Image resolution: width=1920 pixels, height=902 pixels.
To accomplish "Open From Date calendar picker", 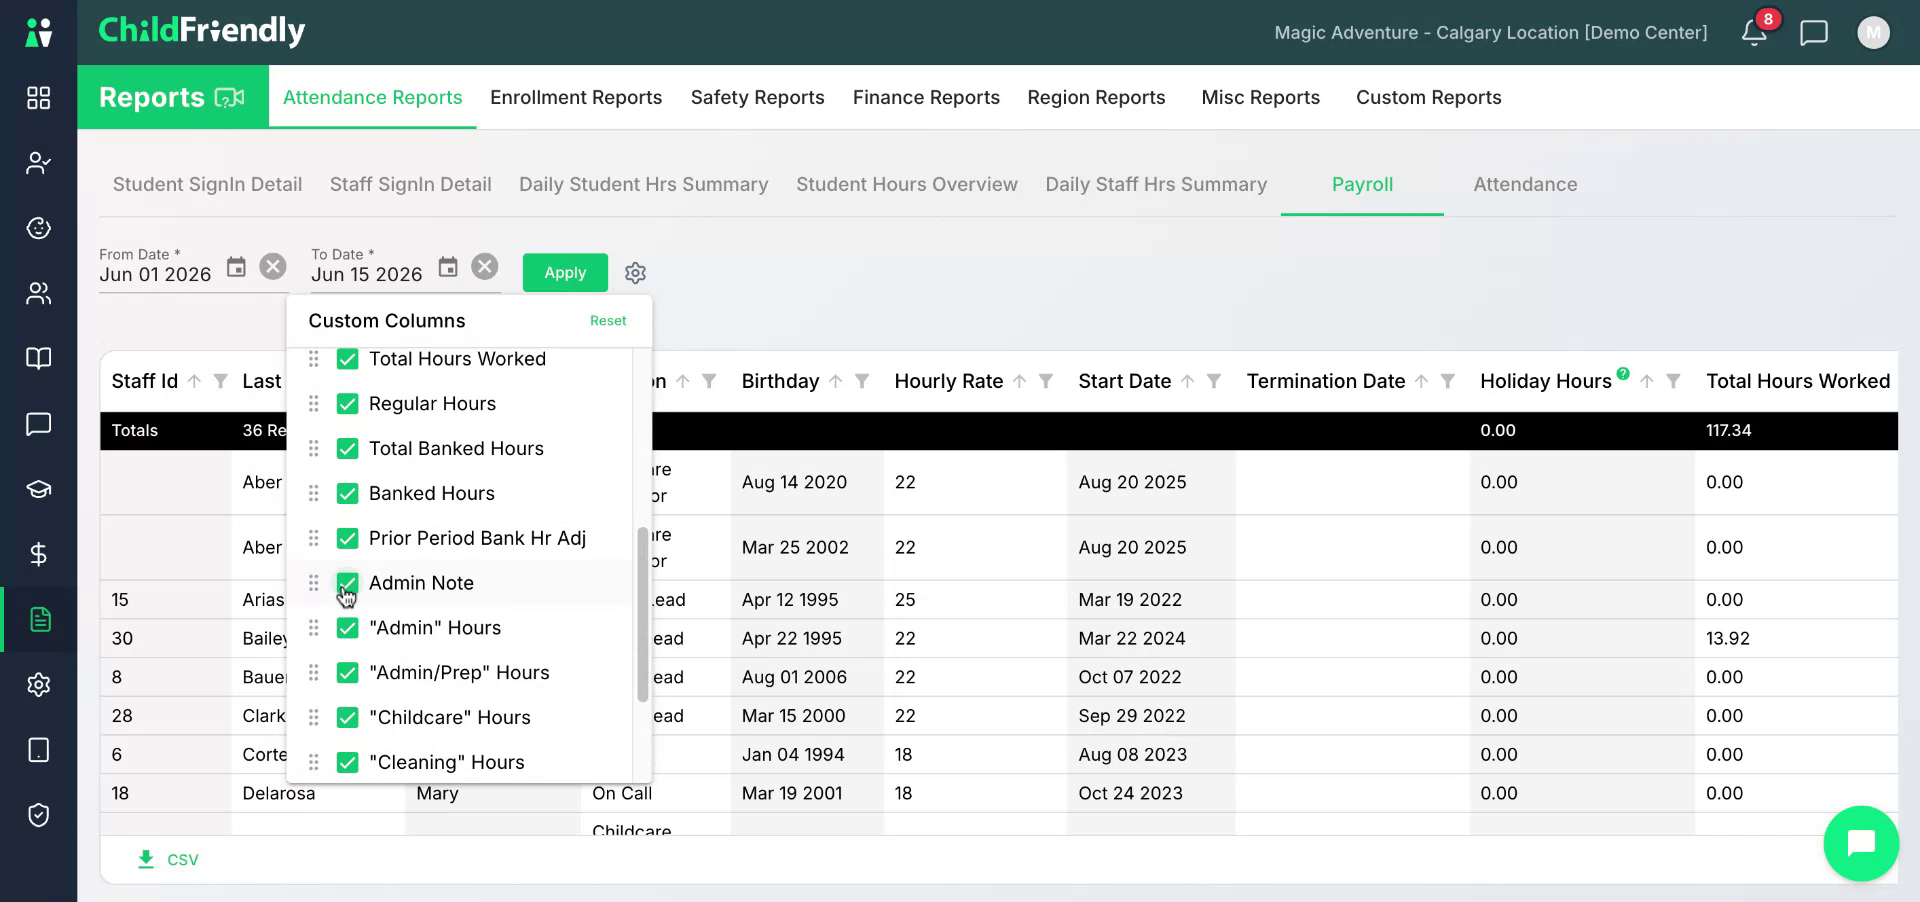I will coord(236,267).
